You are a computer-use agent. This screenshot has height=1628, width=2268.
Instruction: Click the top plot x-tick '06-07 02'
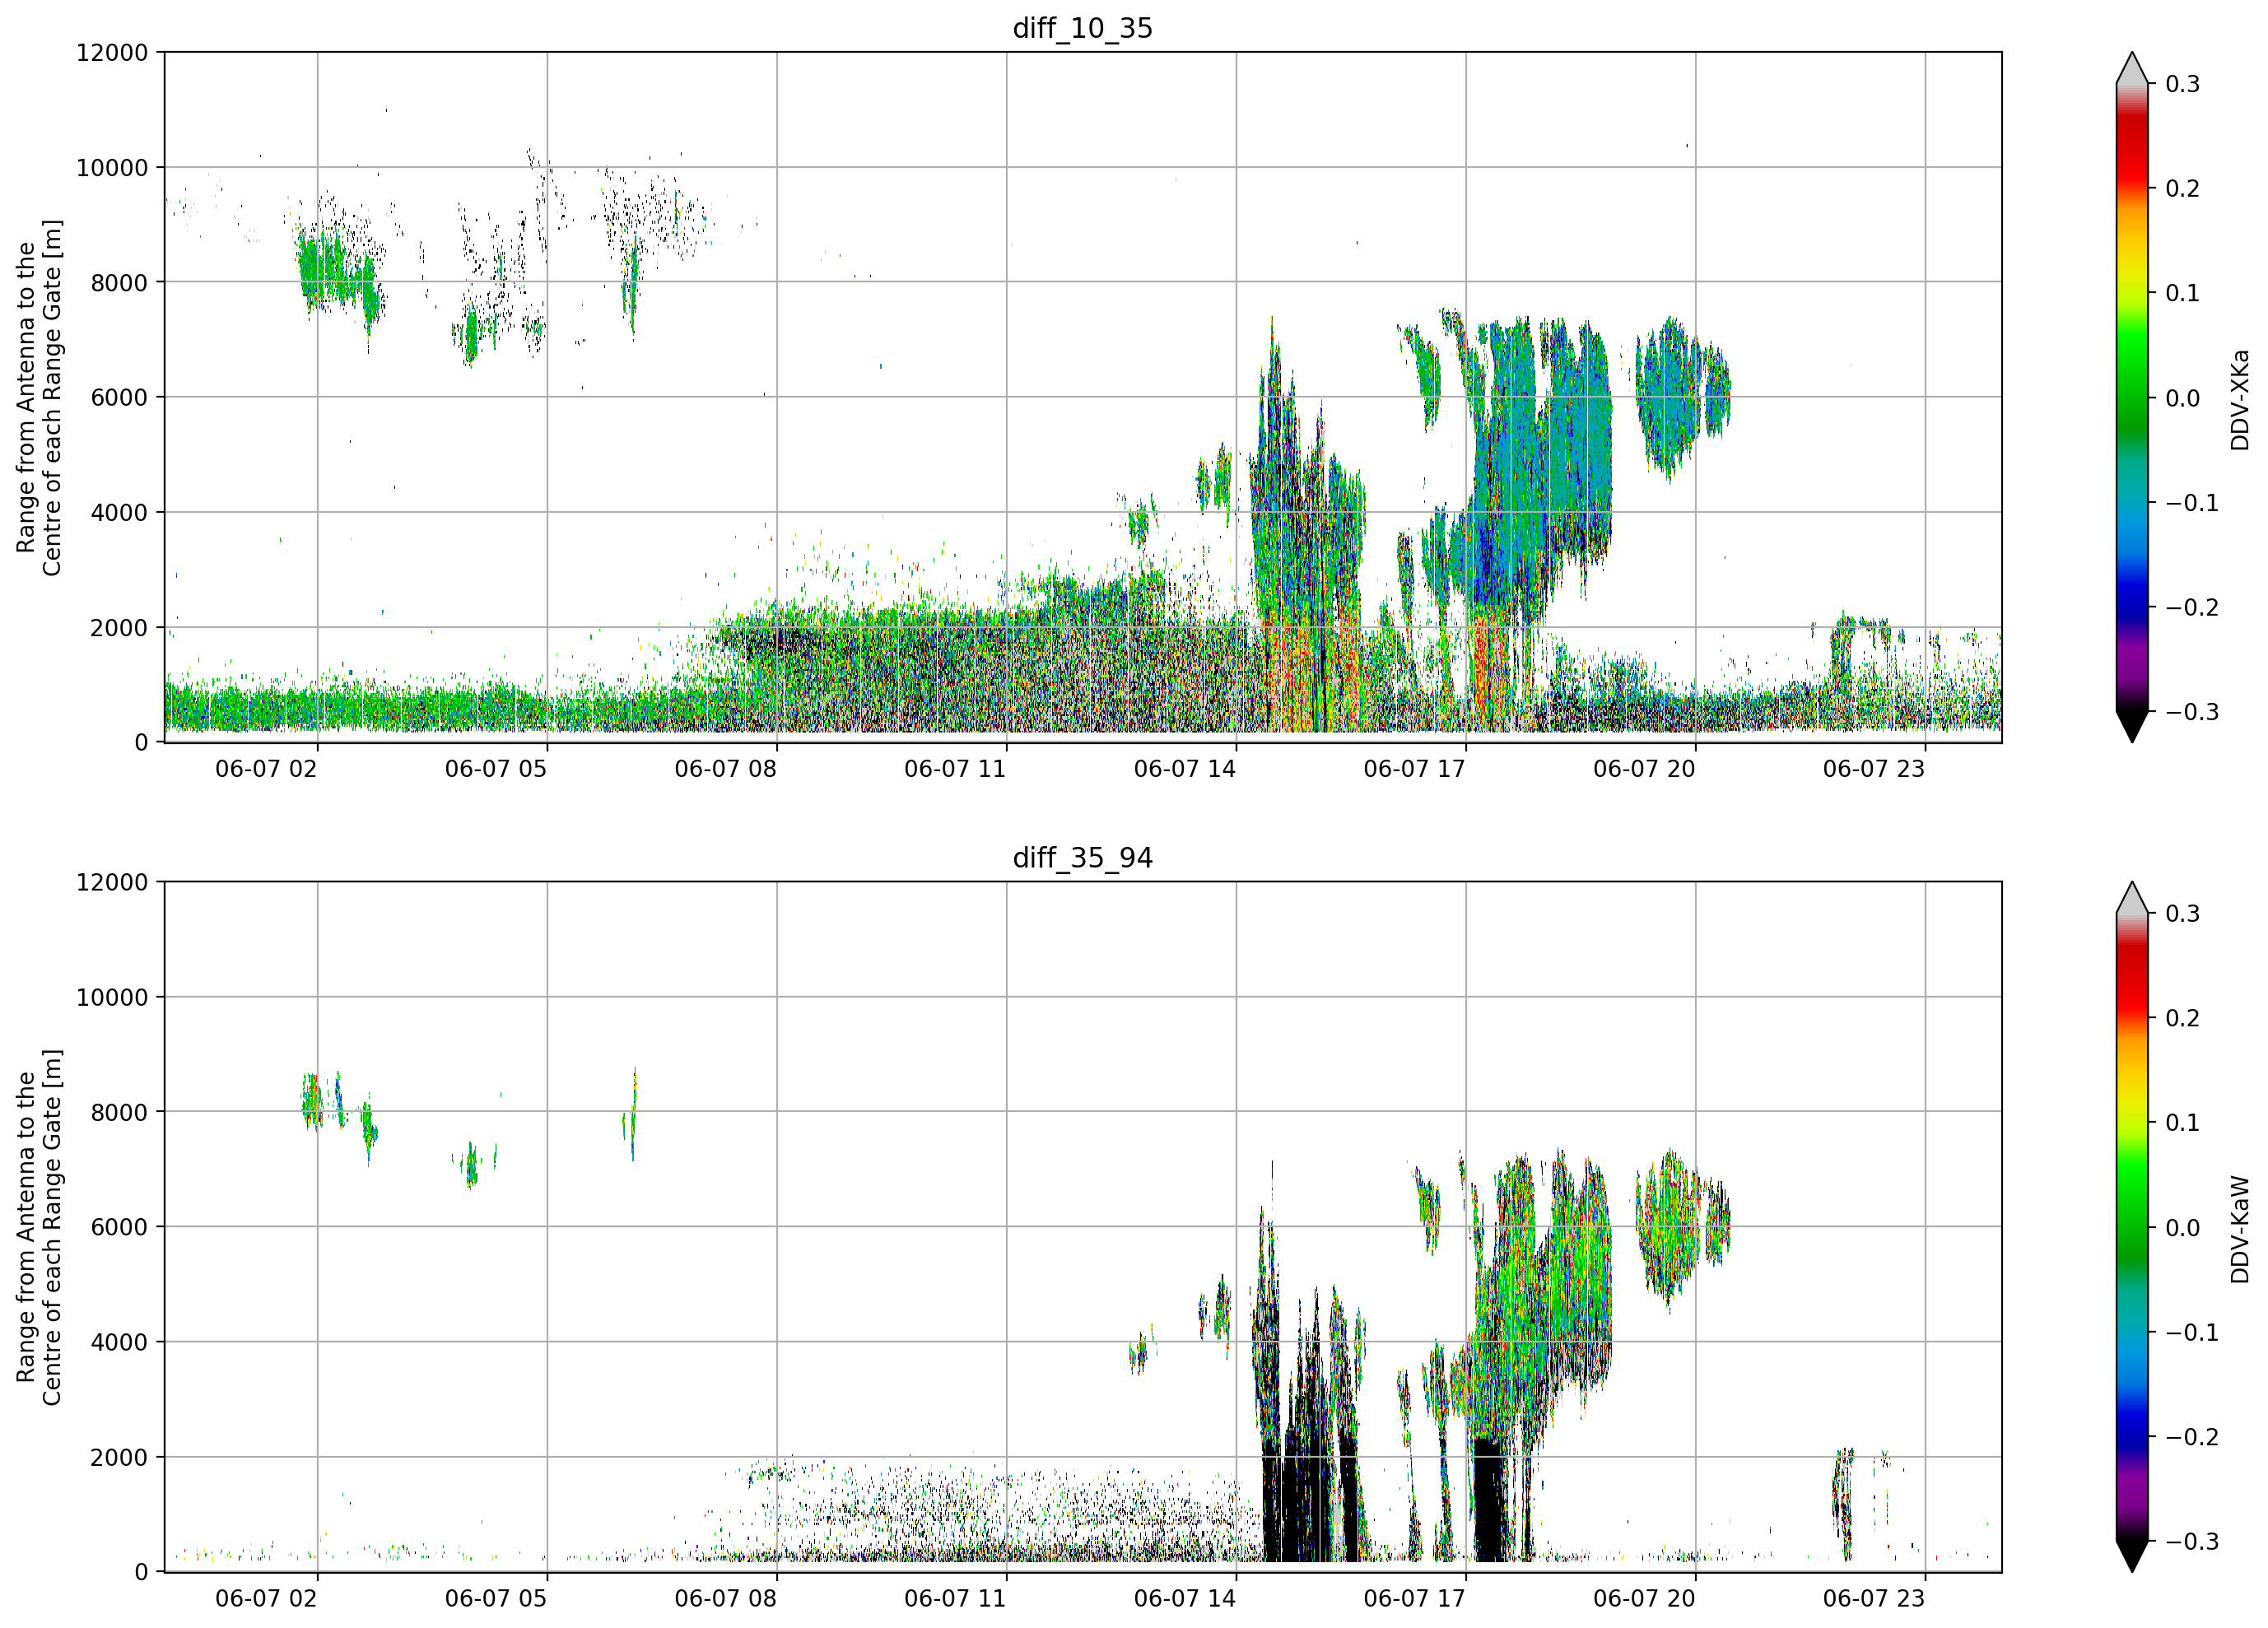[266, 769]
